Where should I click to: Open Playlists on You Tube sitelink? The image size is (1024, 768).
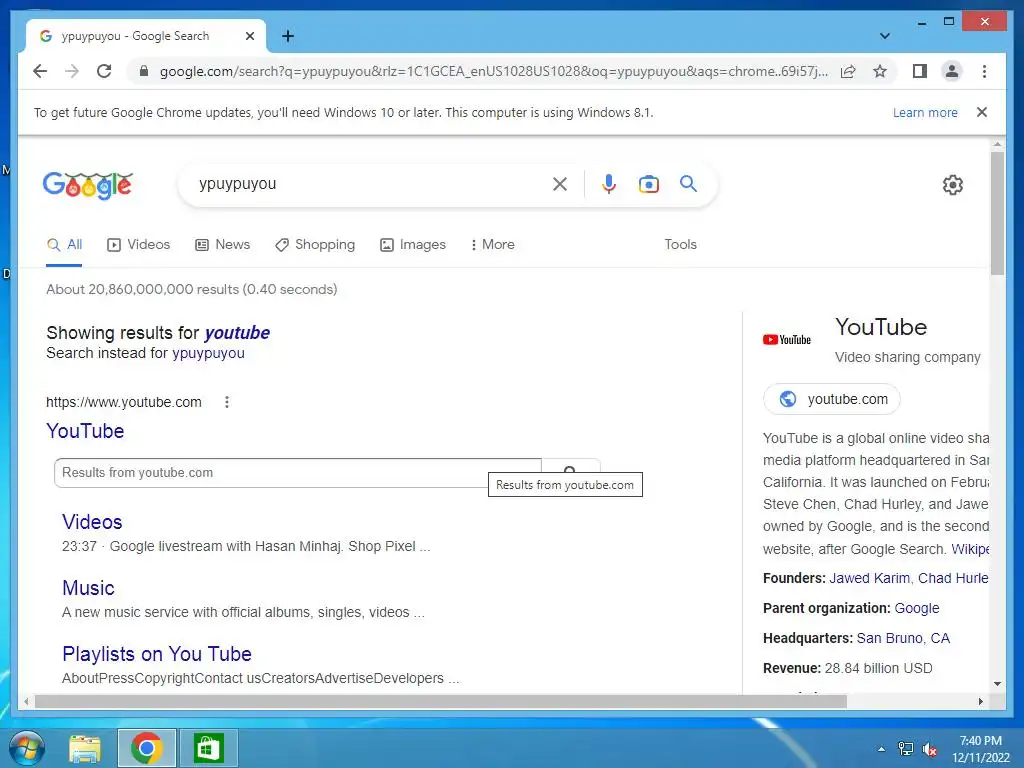point(157,654)
